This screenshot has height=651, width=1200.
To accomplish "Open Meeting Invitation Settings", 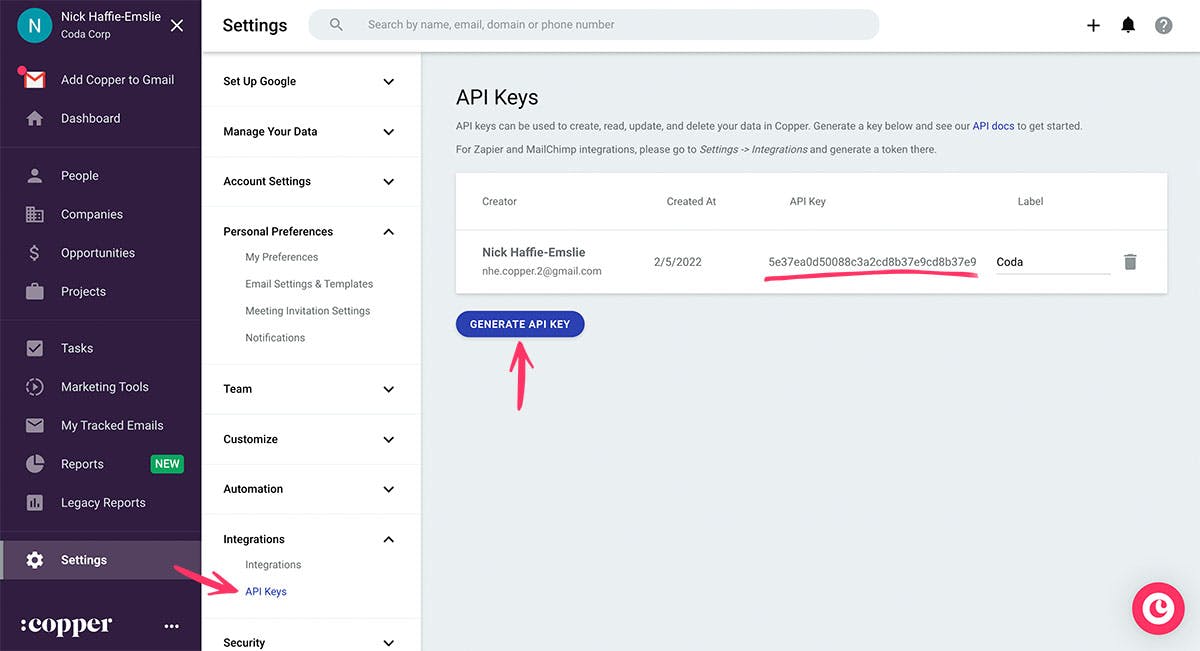I will tap(308, 311).
